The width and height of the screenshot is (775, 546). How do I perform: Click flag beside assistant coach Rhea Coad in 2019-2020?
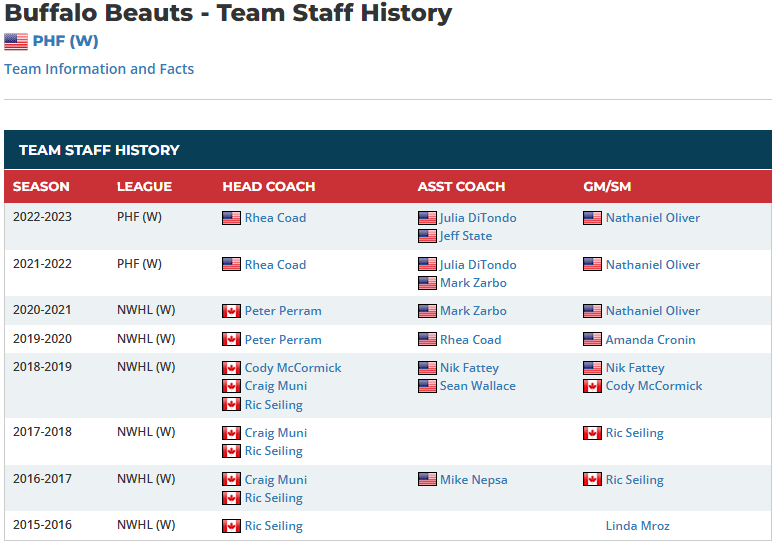click(x=427, y=339)
